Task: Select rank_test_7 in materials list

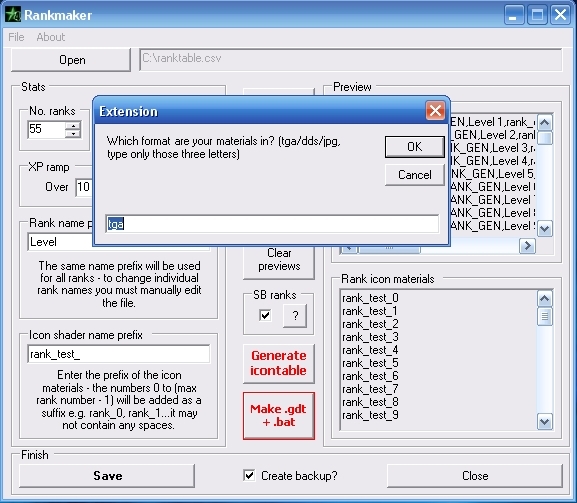Action: click(370, 389)
